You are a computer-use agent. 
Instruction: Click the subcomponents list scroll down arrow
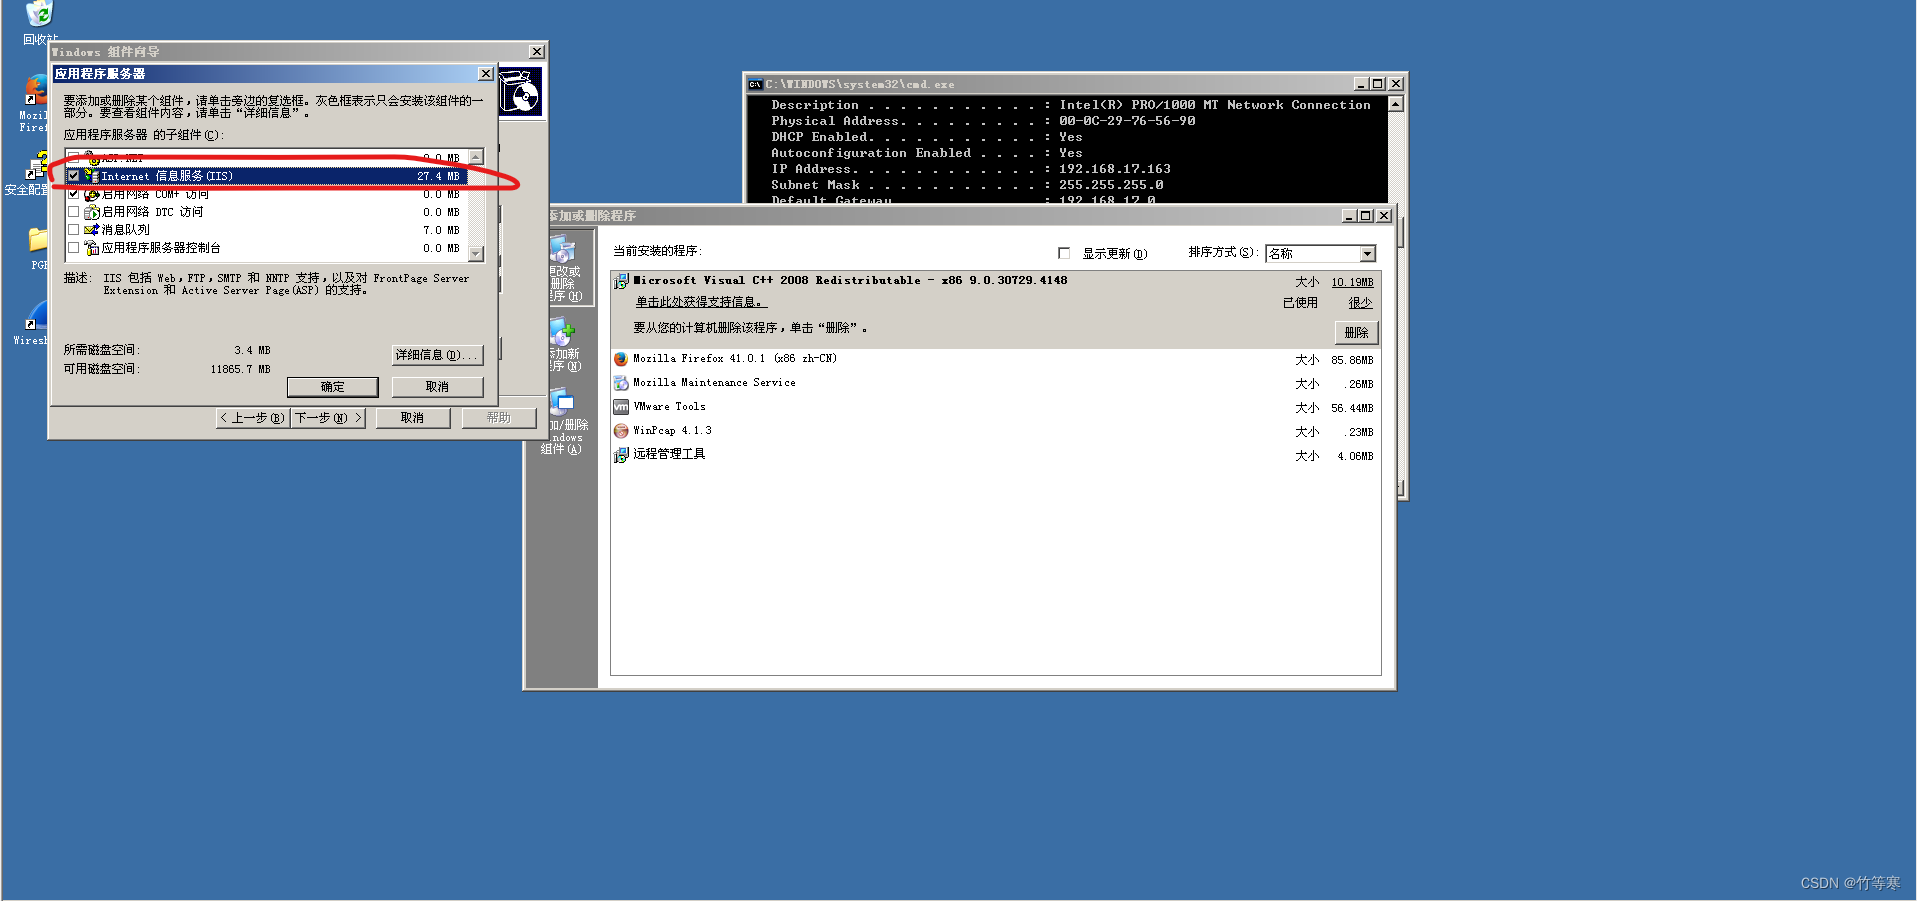point(476,254)
